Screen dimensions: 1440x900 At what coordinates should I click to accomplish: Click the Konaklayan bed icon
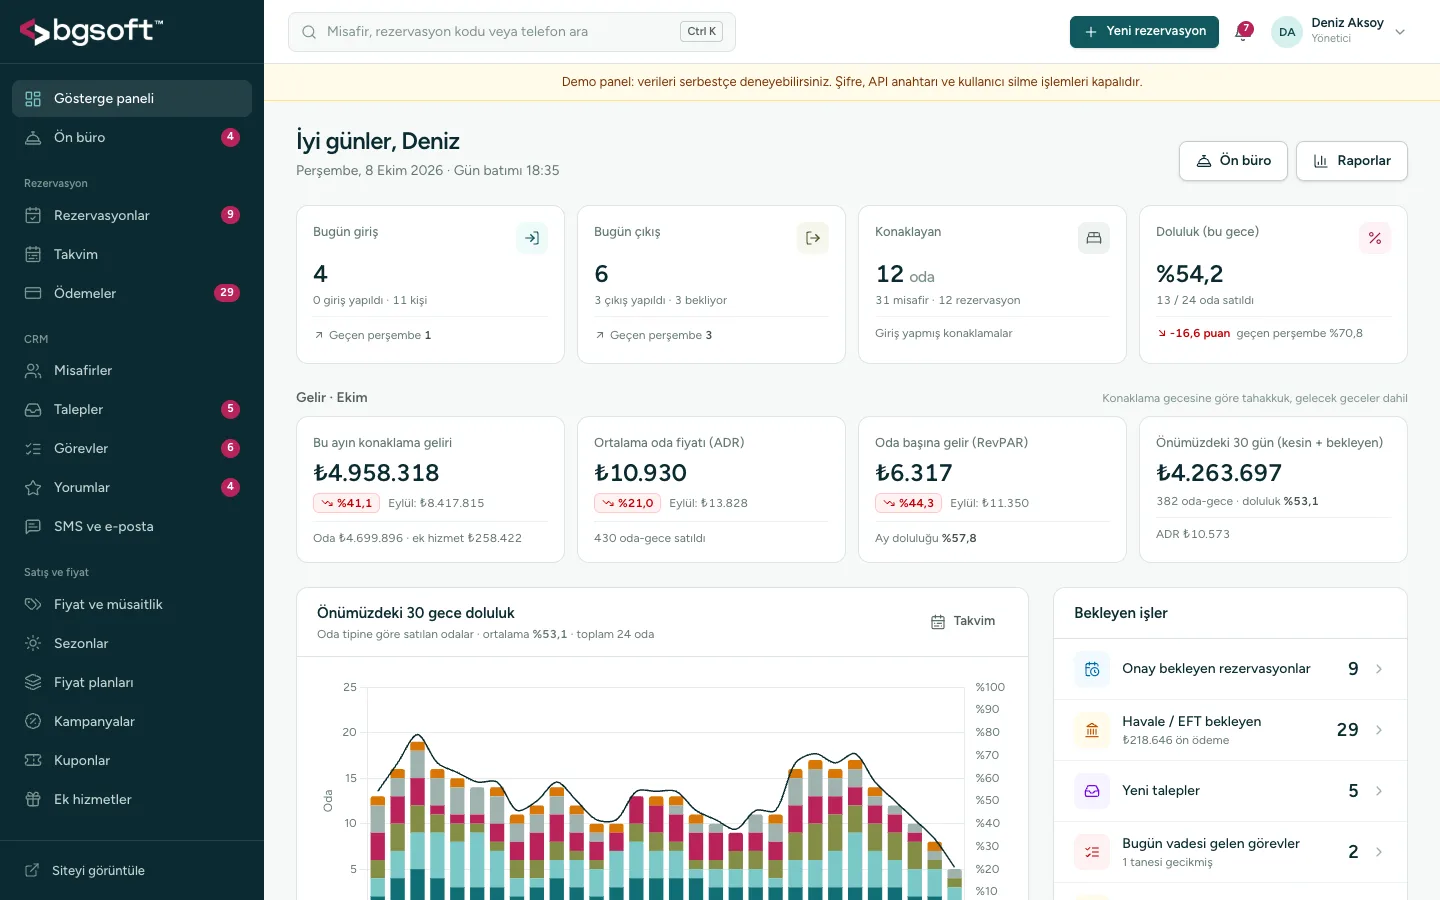pos(1094,238)
